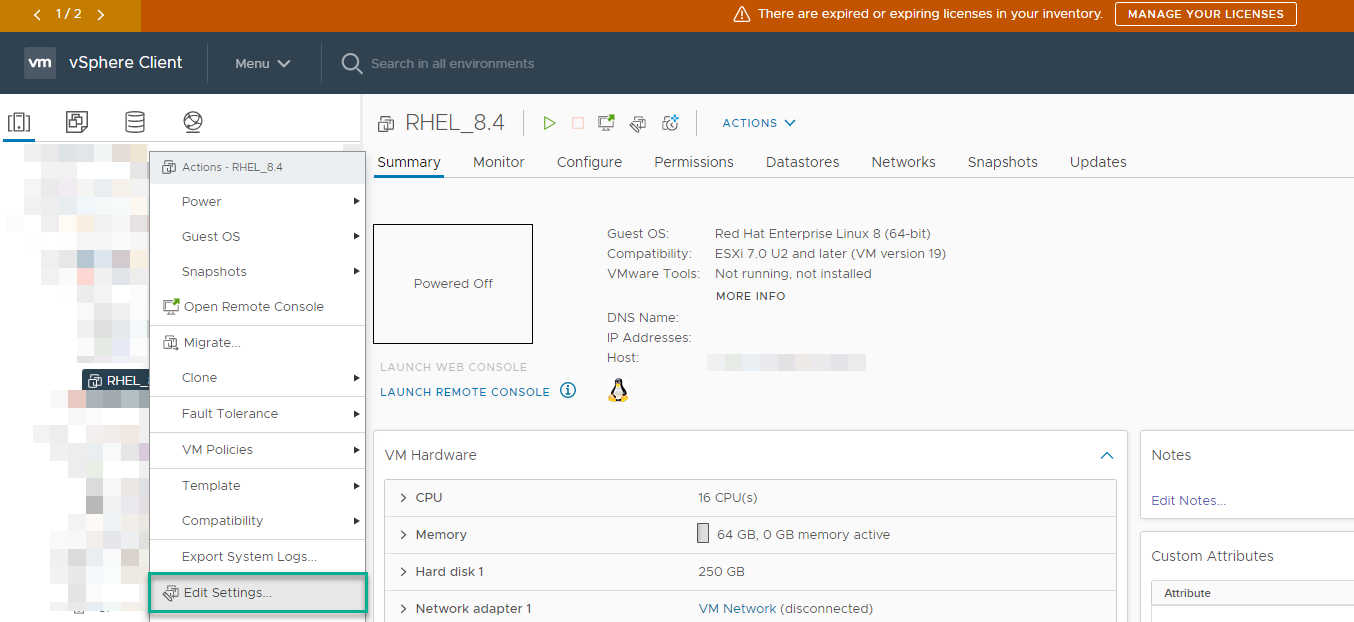Open the VMs and Templates inventory view

point(77,122)
